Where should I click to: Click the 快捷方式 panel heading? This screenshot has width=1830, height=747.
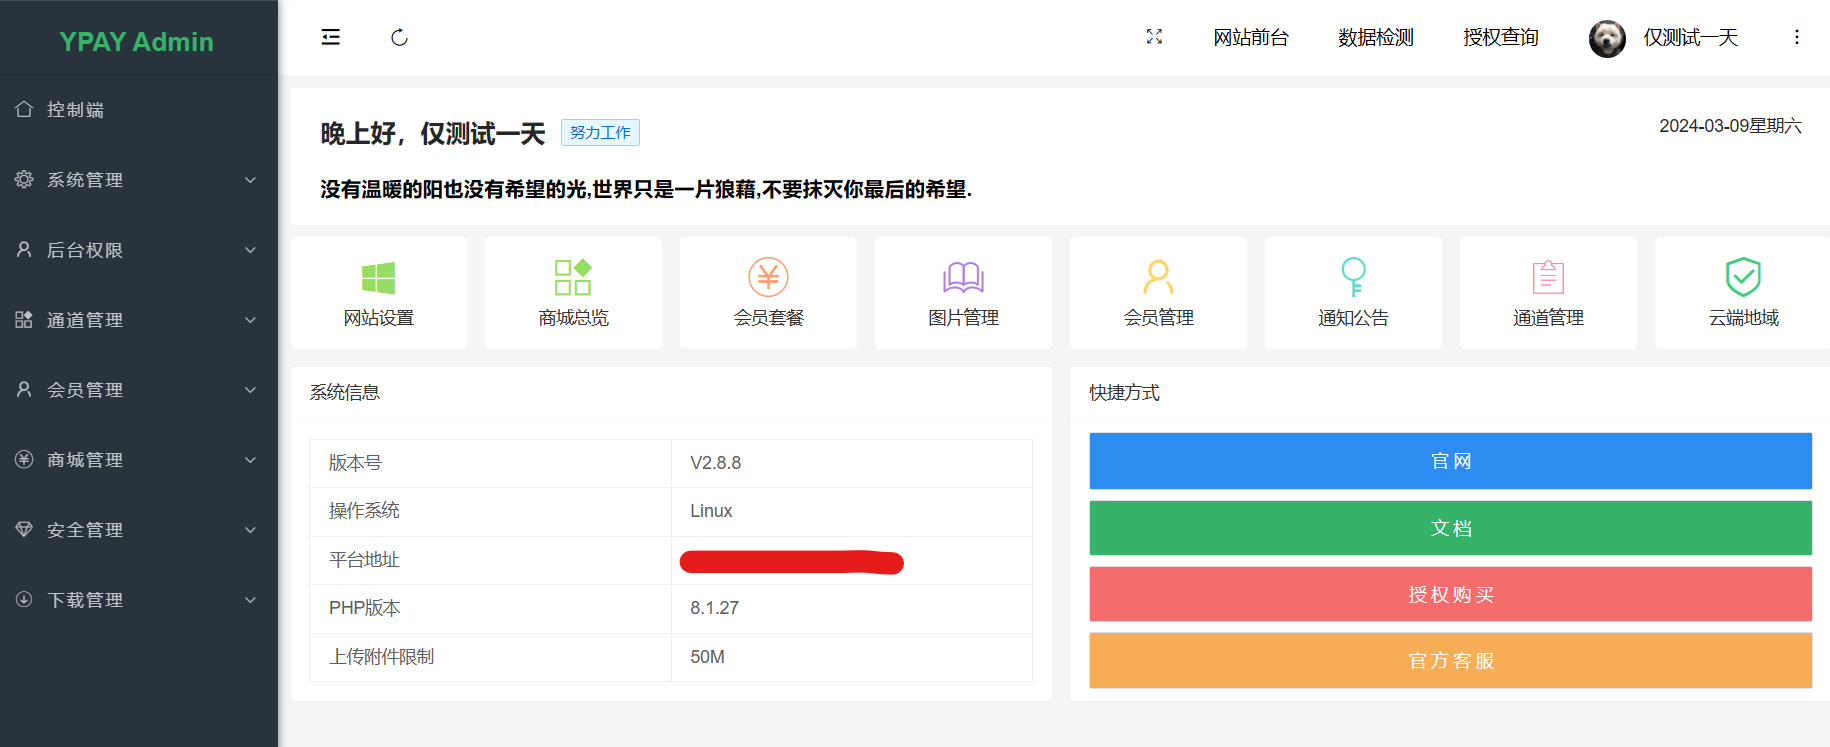(x=1125, y=393)
